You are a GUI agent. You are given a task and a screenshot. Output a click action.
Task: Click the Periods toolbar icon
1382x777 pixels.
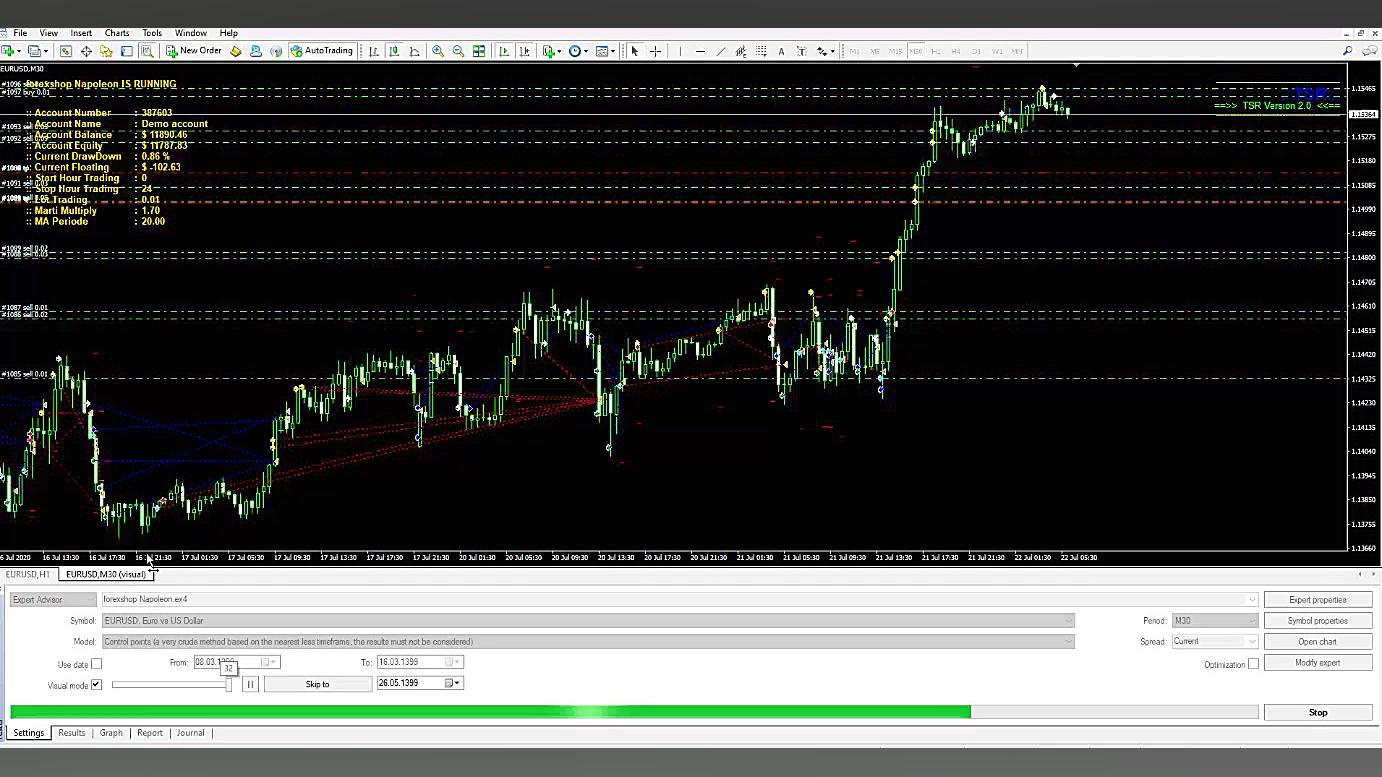coord(577,51)
